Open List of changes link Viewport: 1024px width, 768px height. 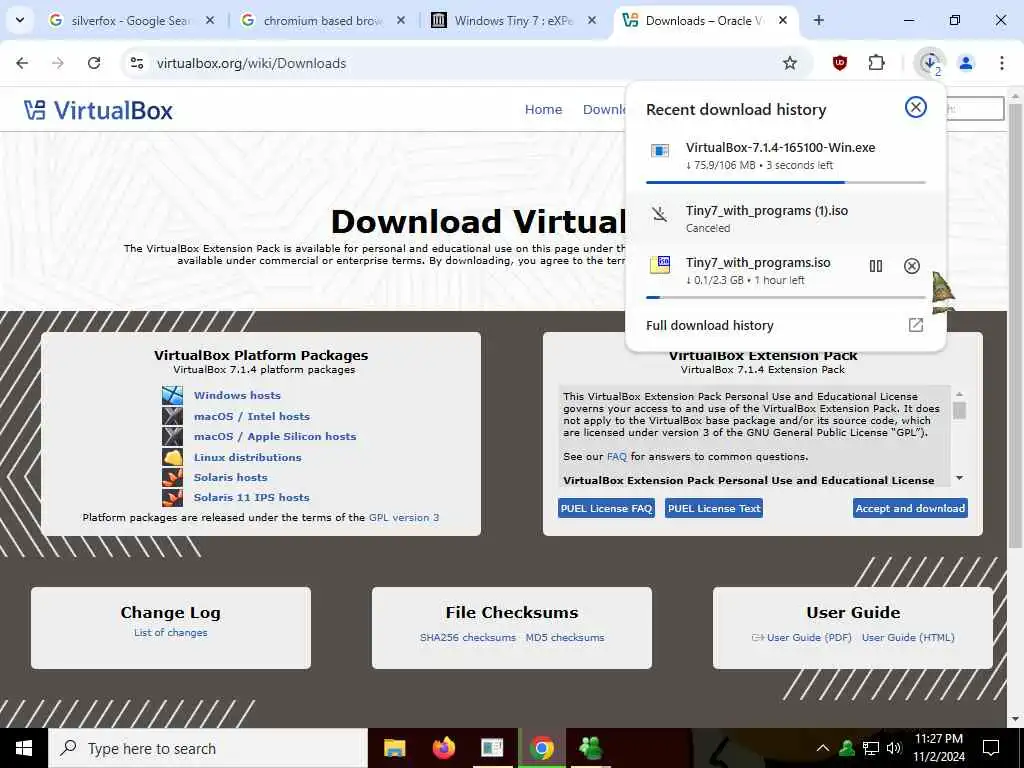coord(170,632)
